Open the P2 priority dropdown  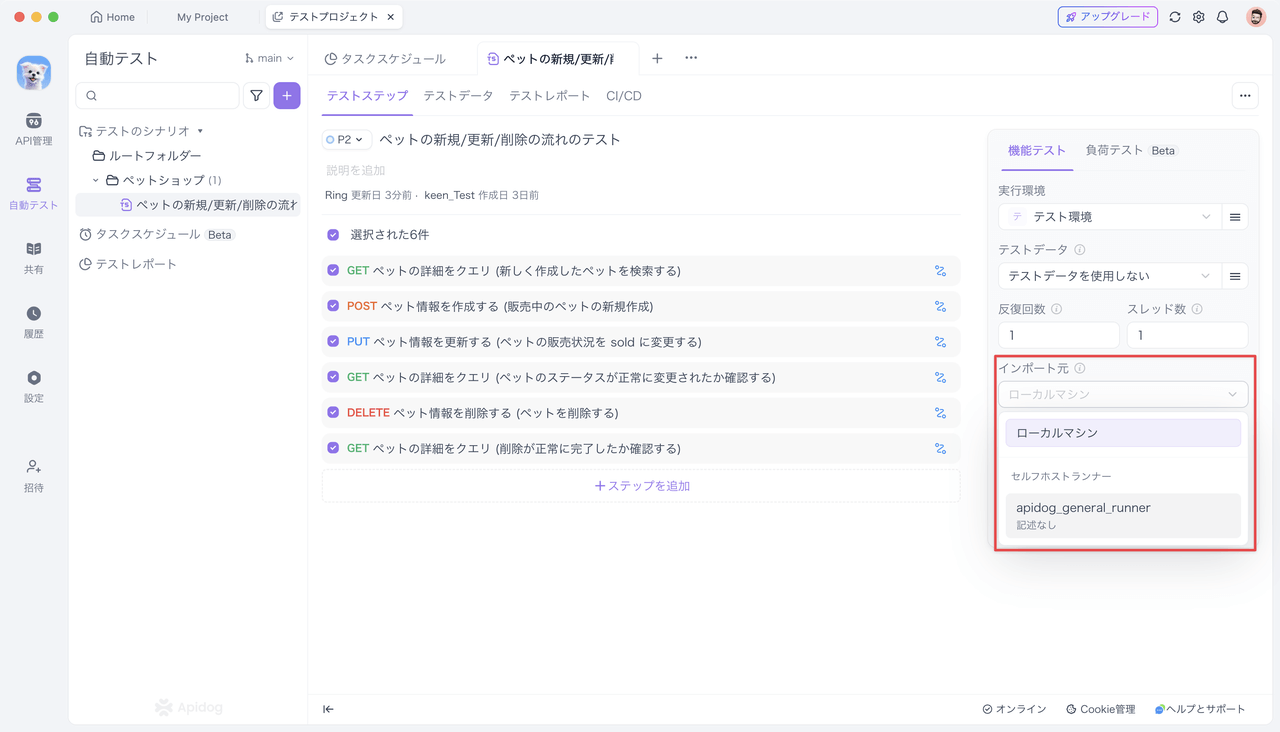[x=347, y=140]
